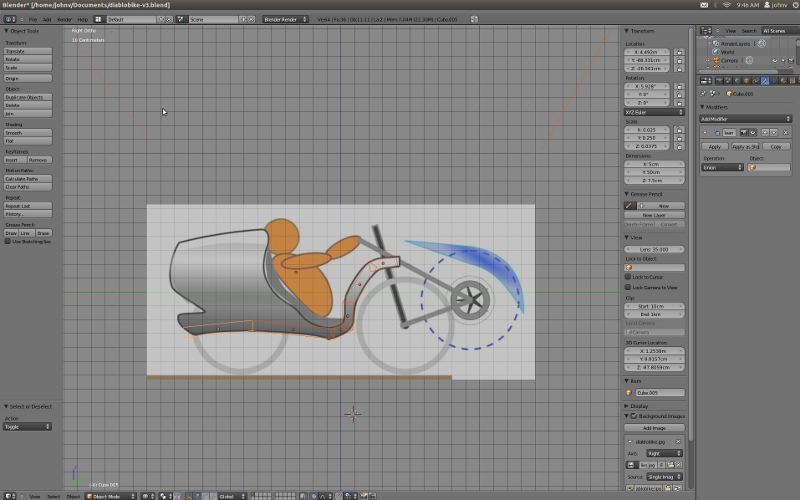This screenshot has width=800, height=500.
Task: Open the Render menu
Action: coord(64,19)
